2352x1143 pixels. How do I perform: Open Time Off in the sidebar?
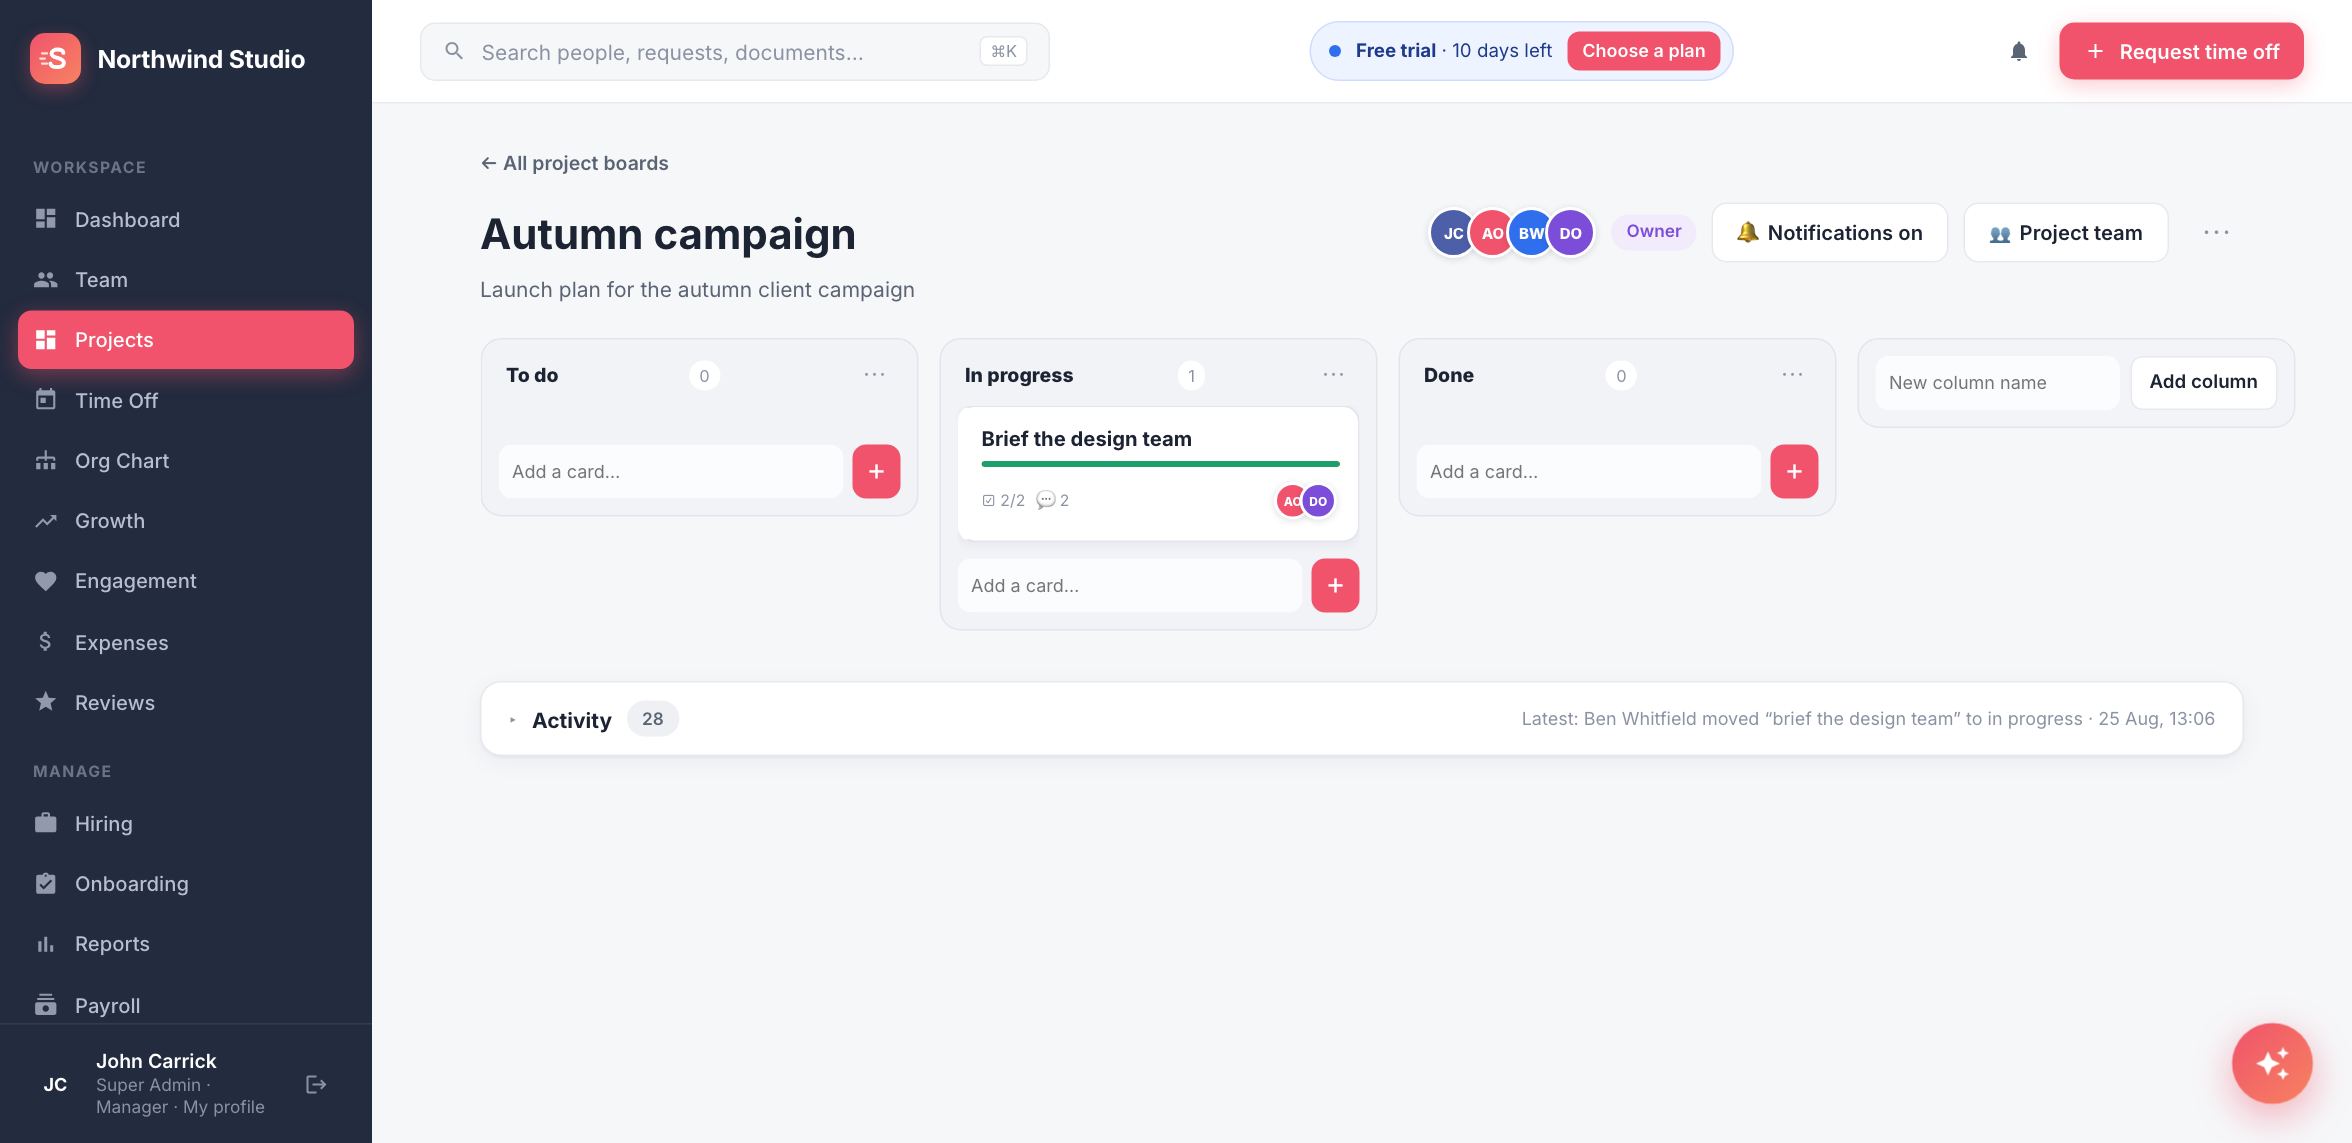[186, 400]
